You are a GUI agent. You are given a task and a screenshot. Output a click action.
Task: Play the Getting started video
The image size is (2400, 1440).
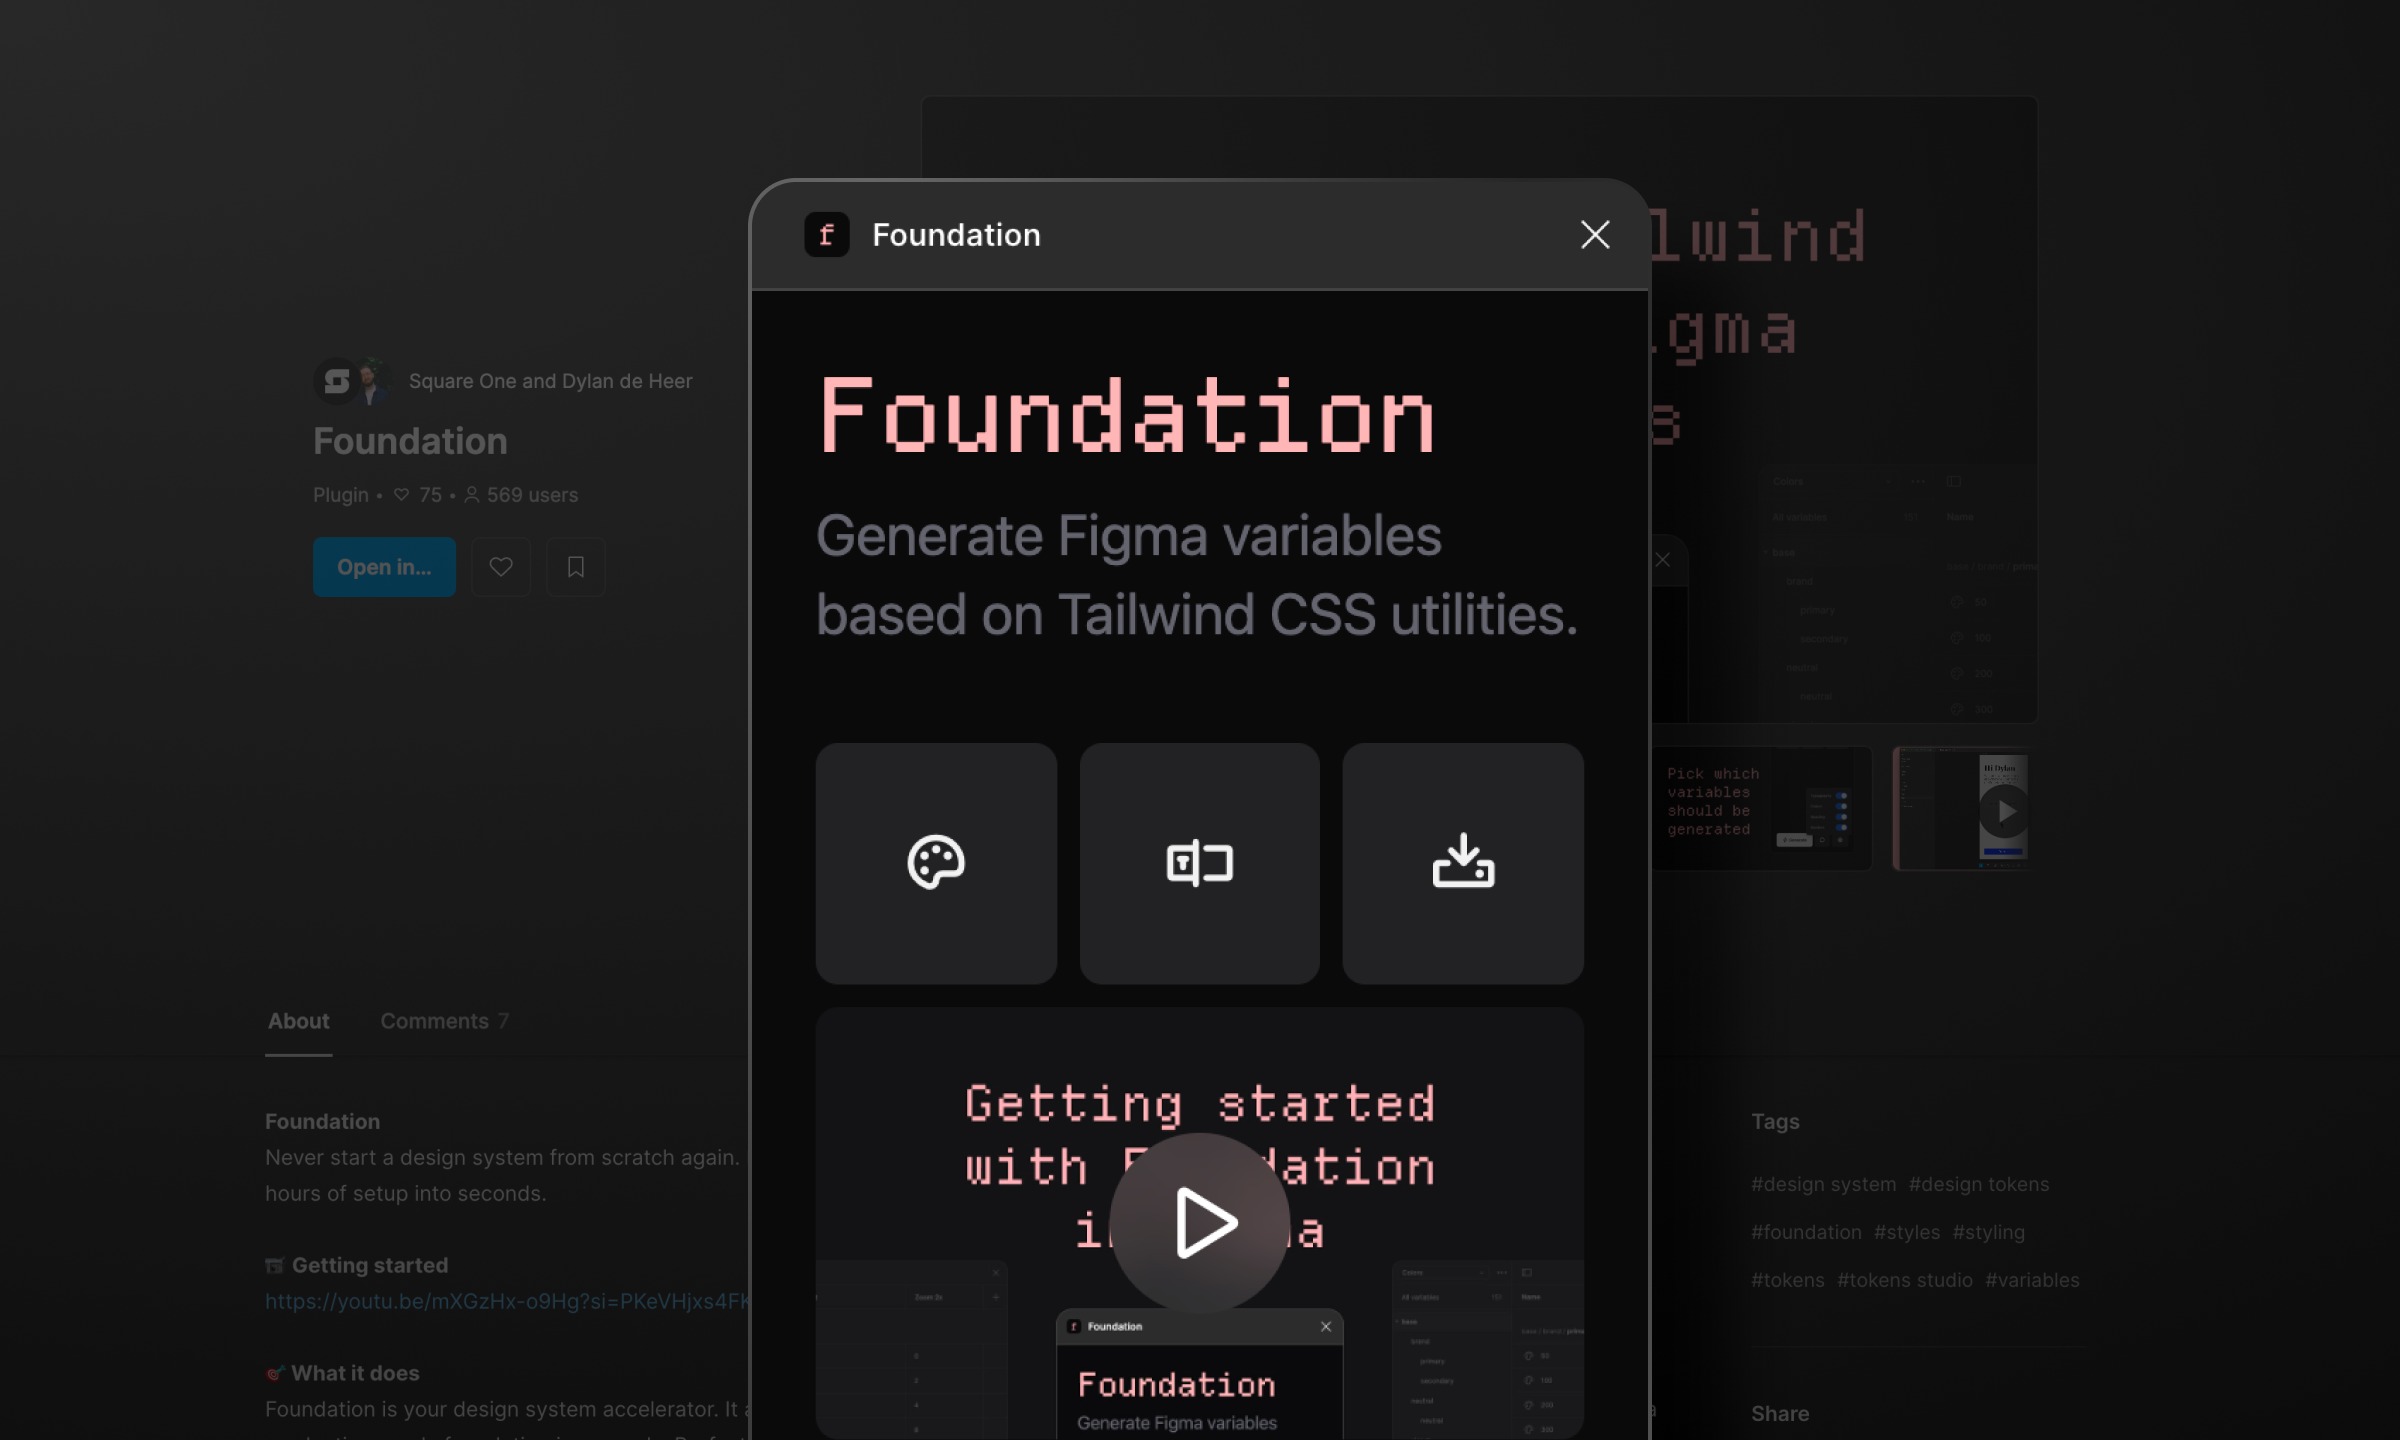click(1200, 1222)
